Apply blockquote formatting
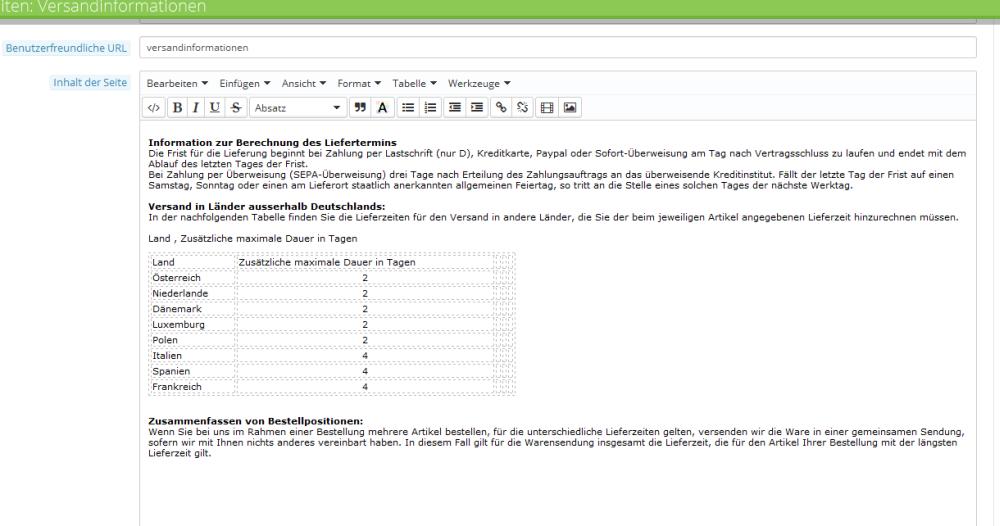The width and height of the screenshot is (1000, 526). tap(360, 108)
